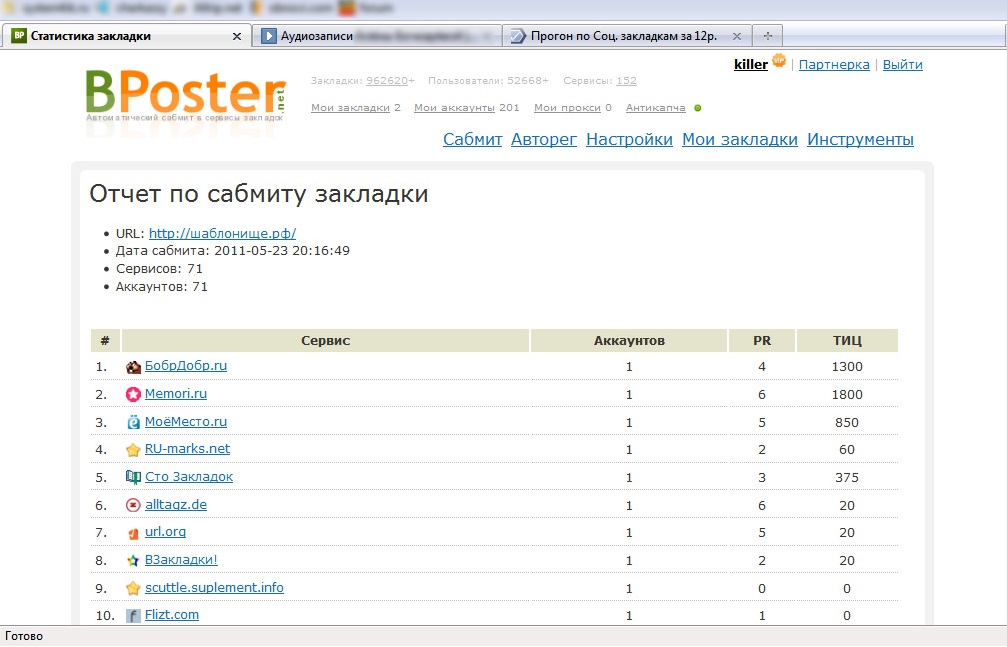Viewport: 1007px width, 647px height.
Task: Open the БобрДобр.ru service link
Action: pos(186,366)
